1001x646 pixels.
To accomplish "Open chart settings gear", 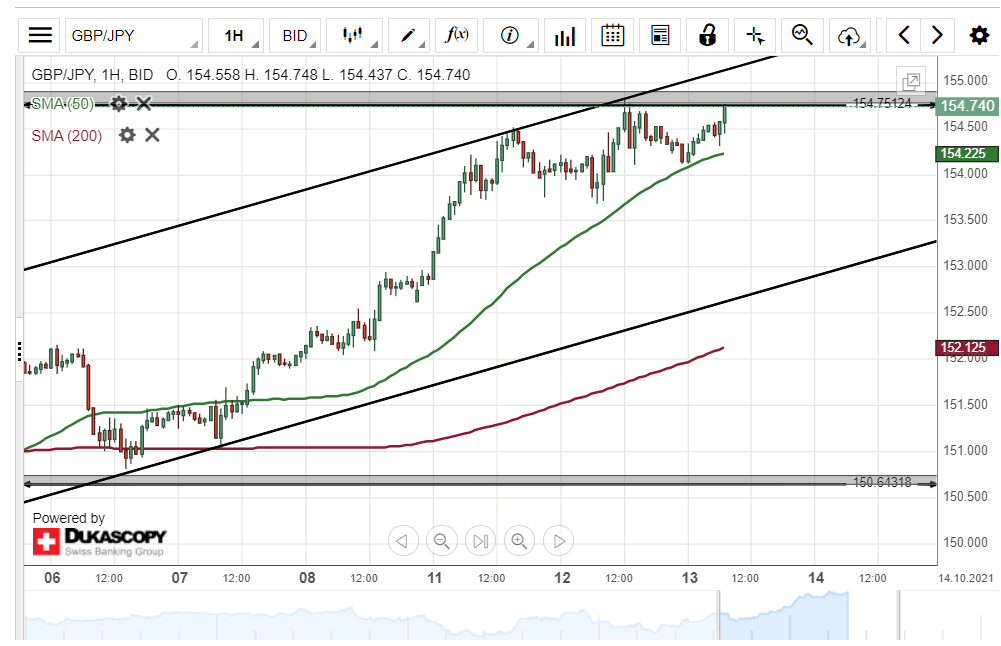I will pyautogui.click(x=979, y=36).
